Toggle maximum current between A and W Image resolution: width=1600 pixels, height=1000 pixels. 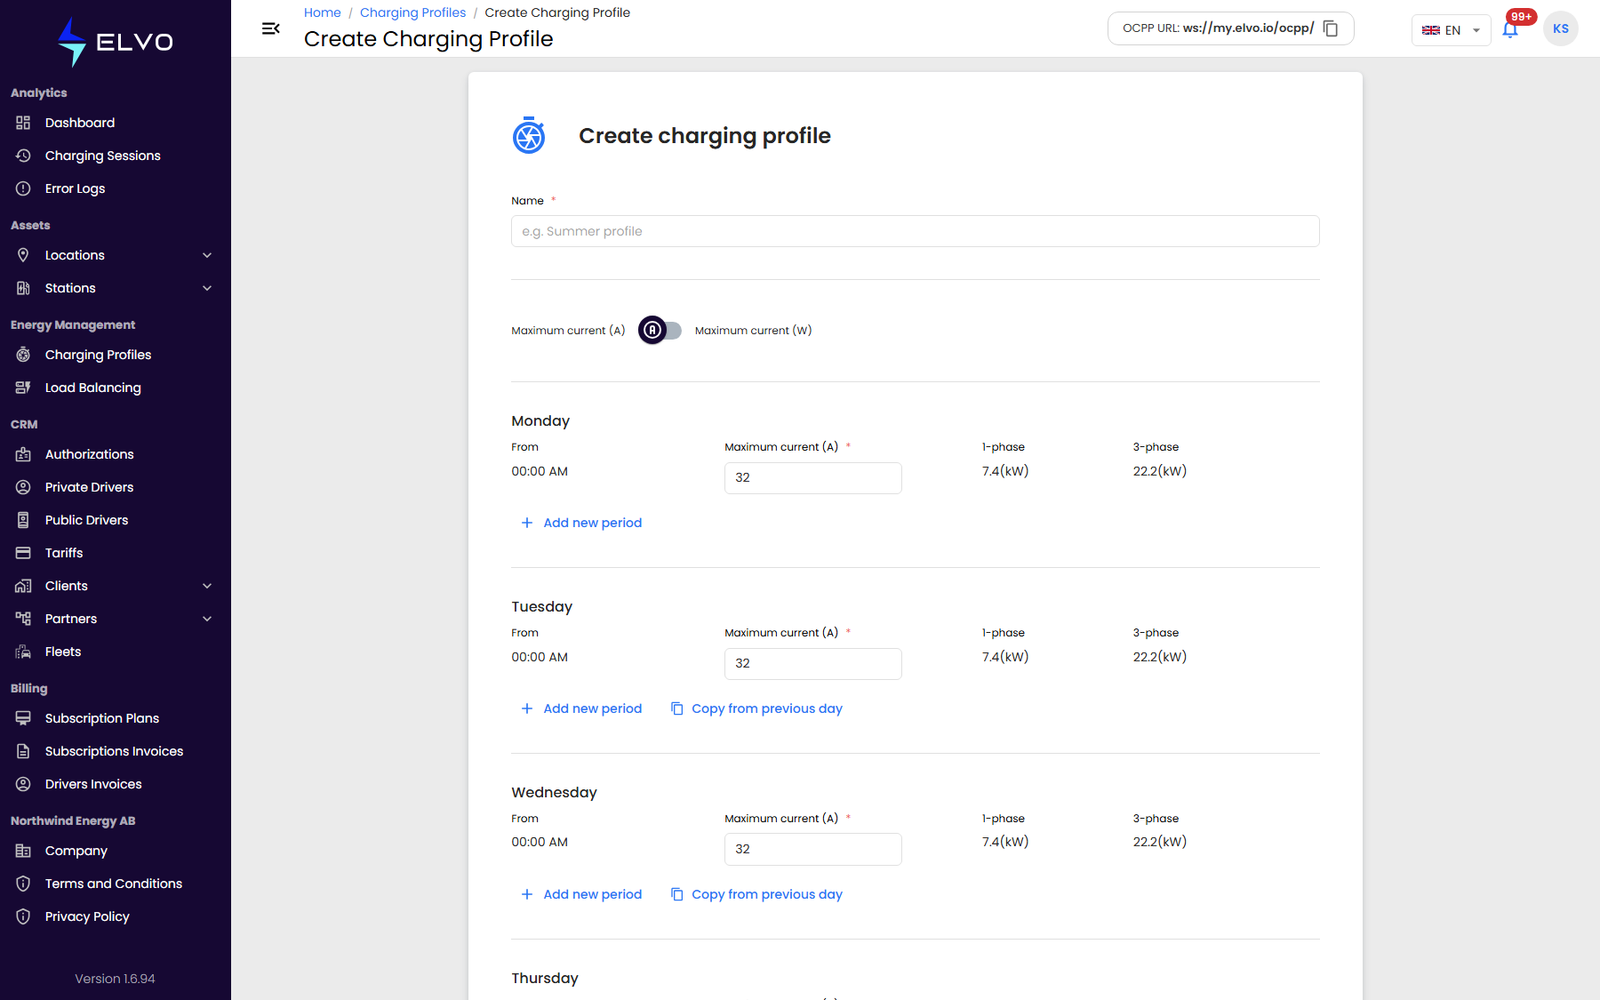(660, 330)
